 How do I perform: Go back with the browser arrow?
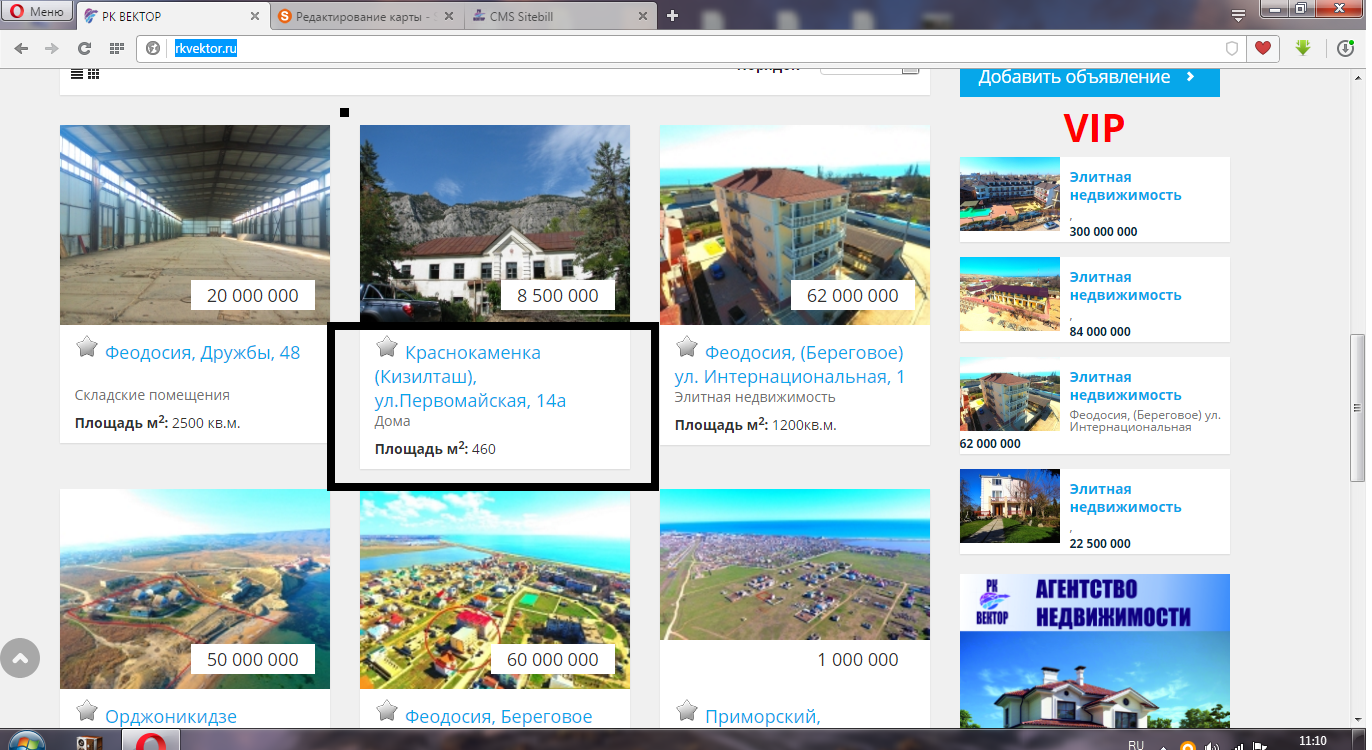pos(21,48)
